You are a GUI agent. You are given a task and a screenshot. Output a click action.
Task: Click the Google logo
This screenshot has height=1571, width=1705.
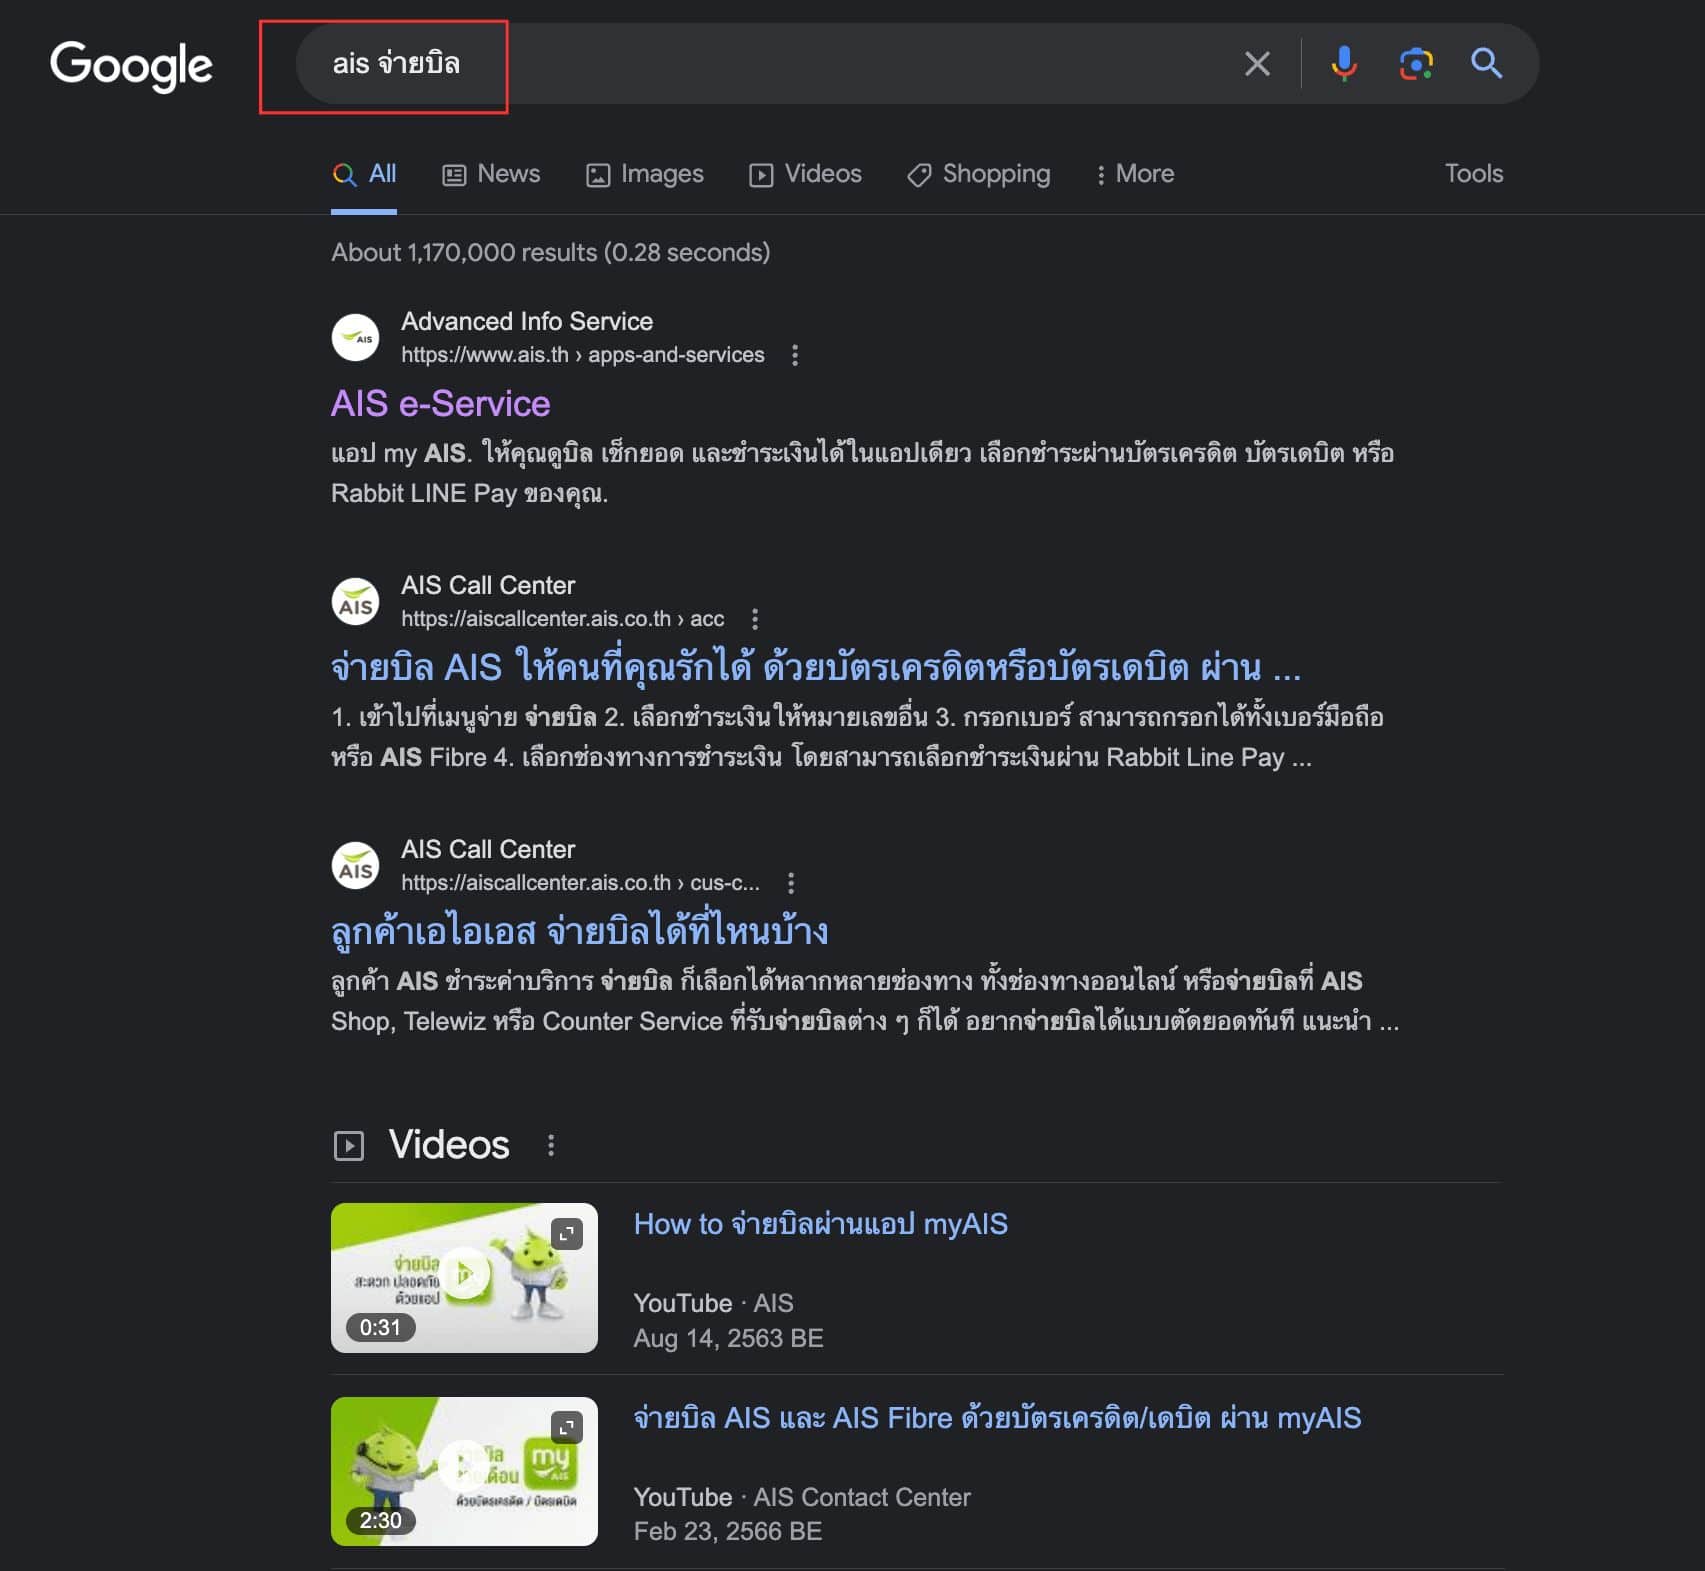coord(131,66)
